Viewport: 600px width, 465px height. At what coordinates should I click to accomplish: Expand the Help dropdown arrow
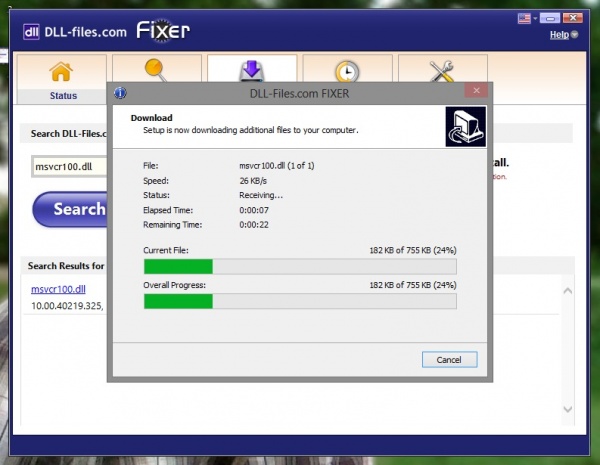[574, 35]
